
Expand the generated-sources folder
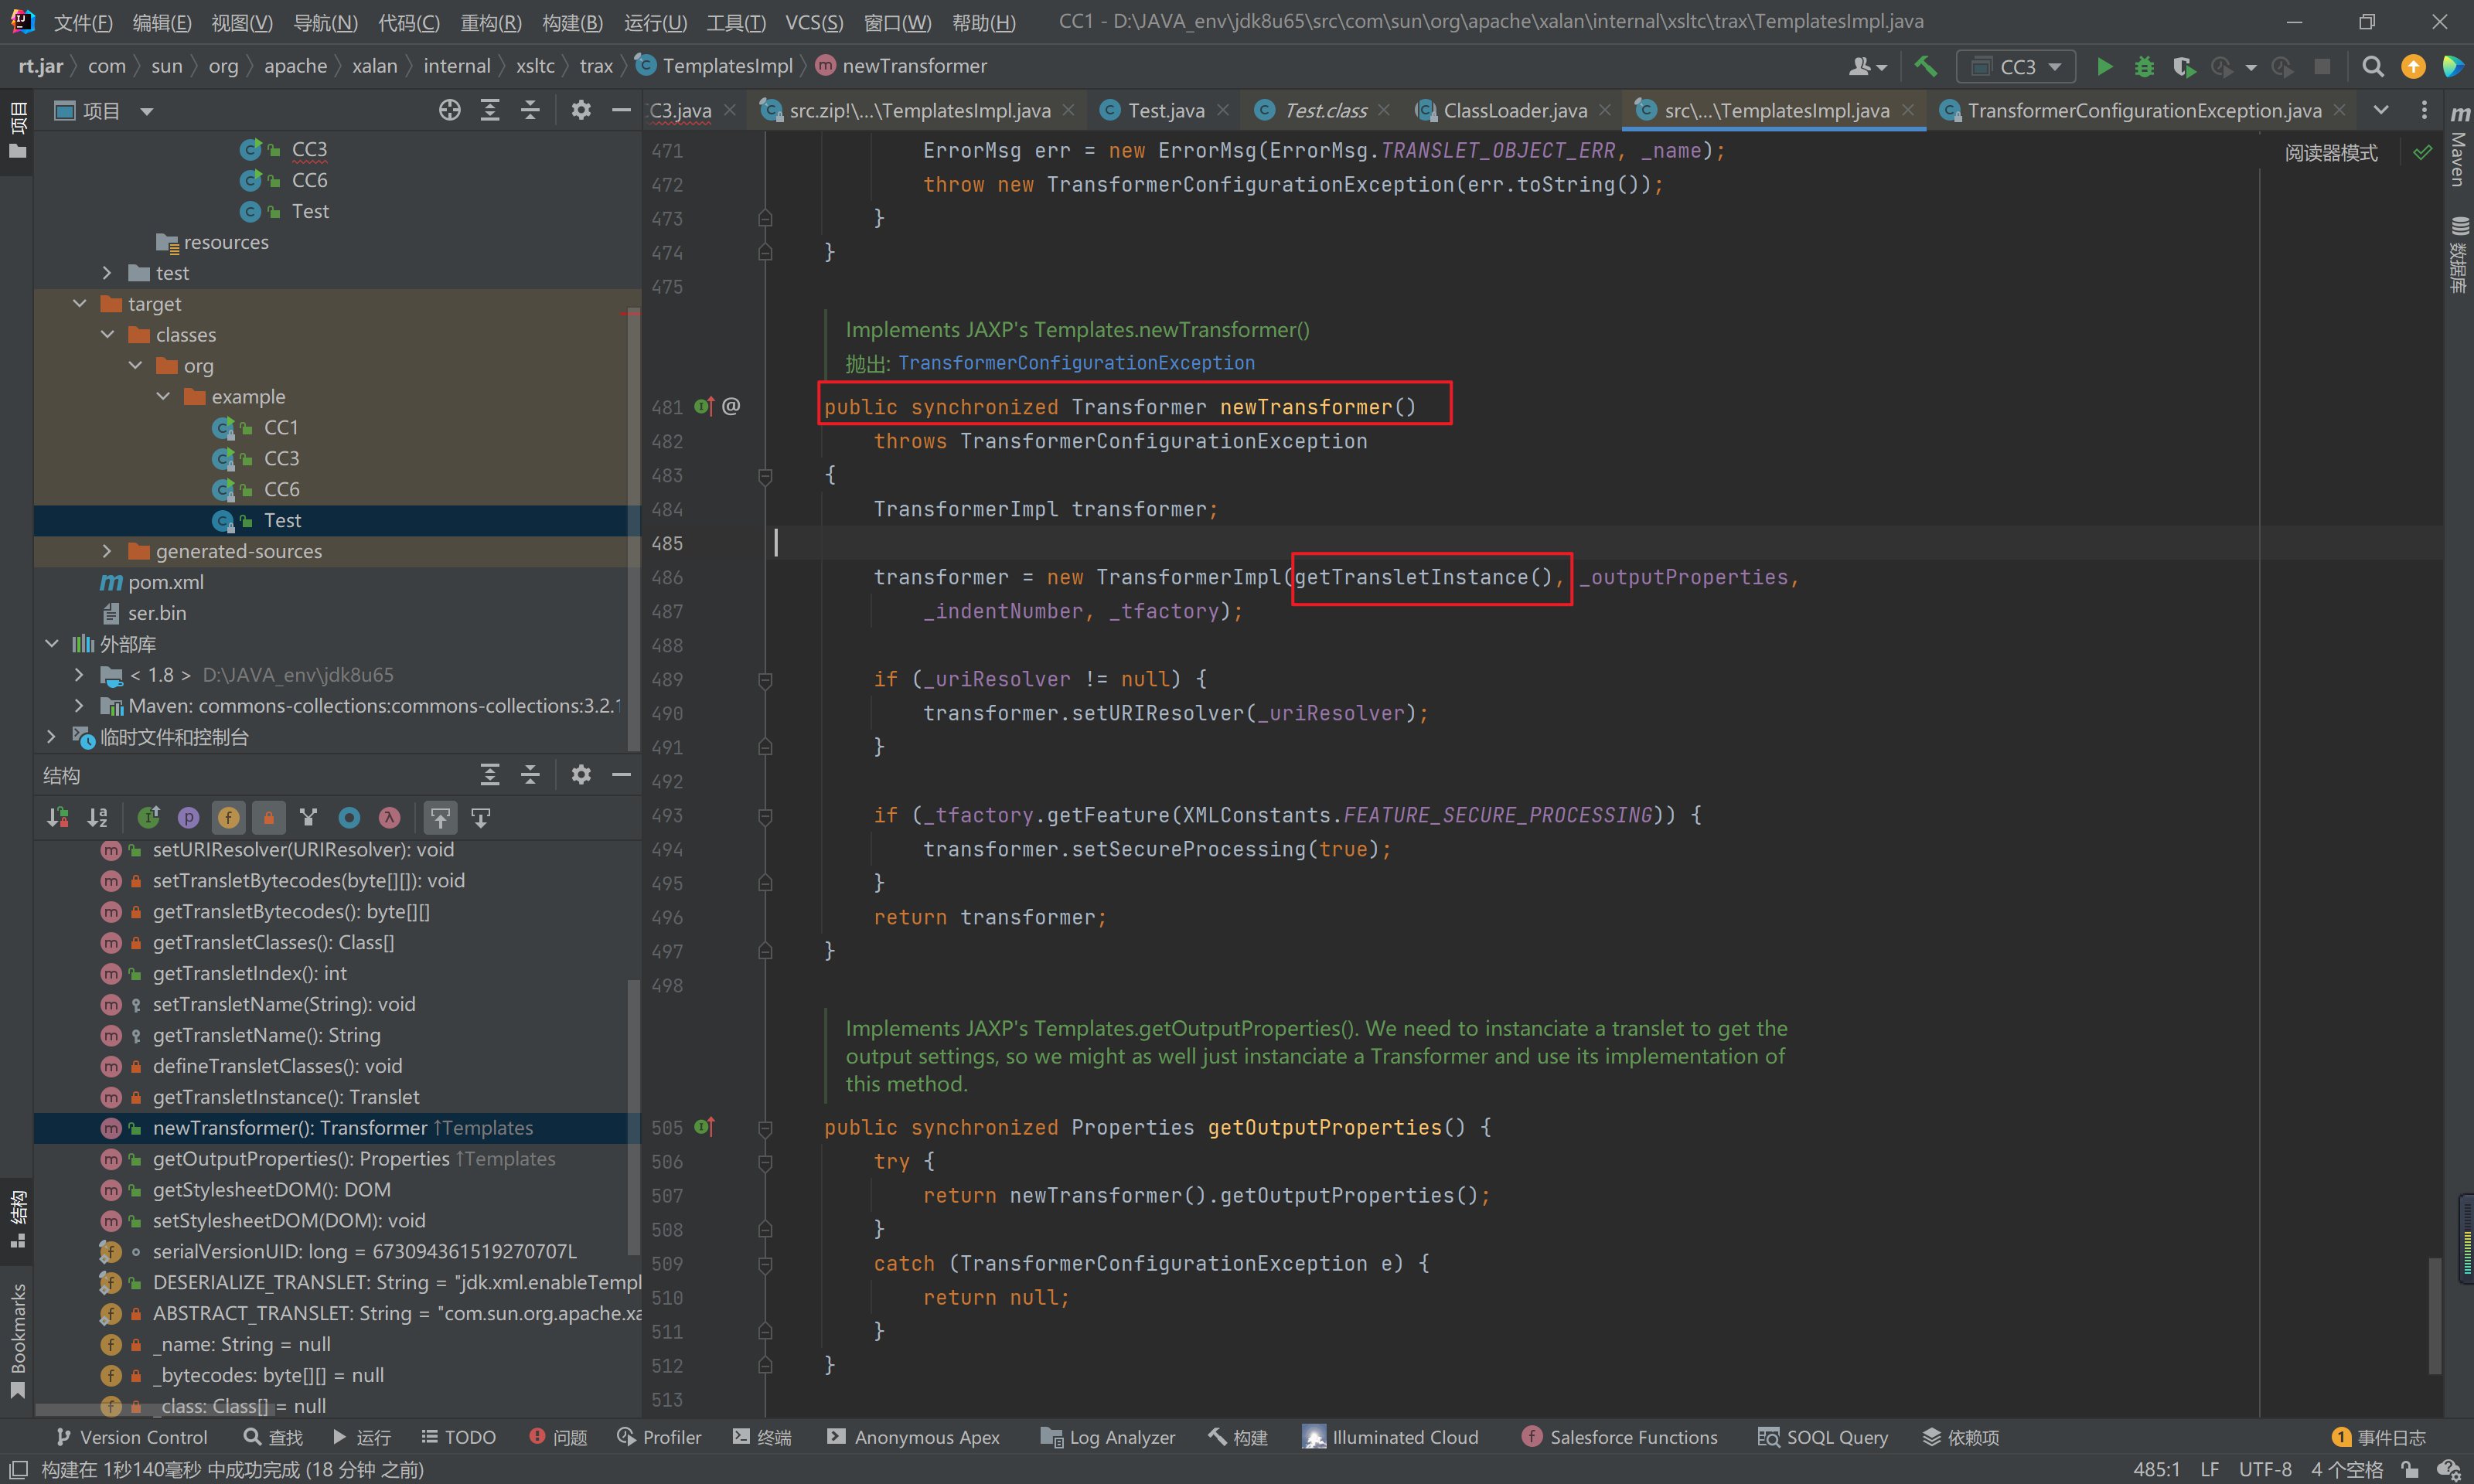tap(107, 551)
